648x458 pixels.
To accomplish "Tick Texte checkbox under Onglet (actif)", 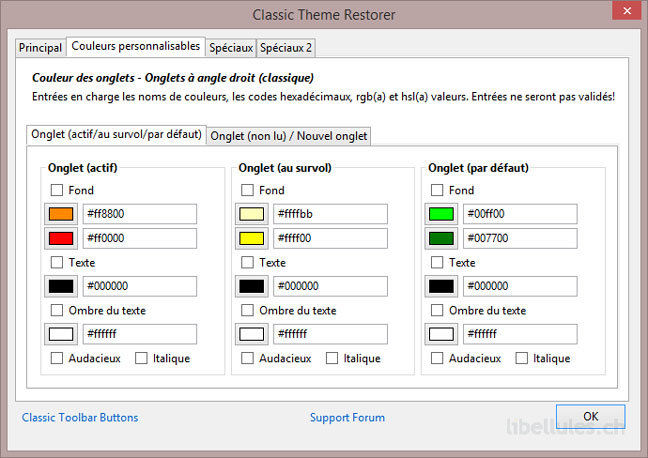I will pos(57,262).
